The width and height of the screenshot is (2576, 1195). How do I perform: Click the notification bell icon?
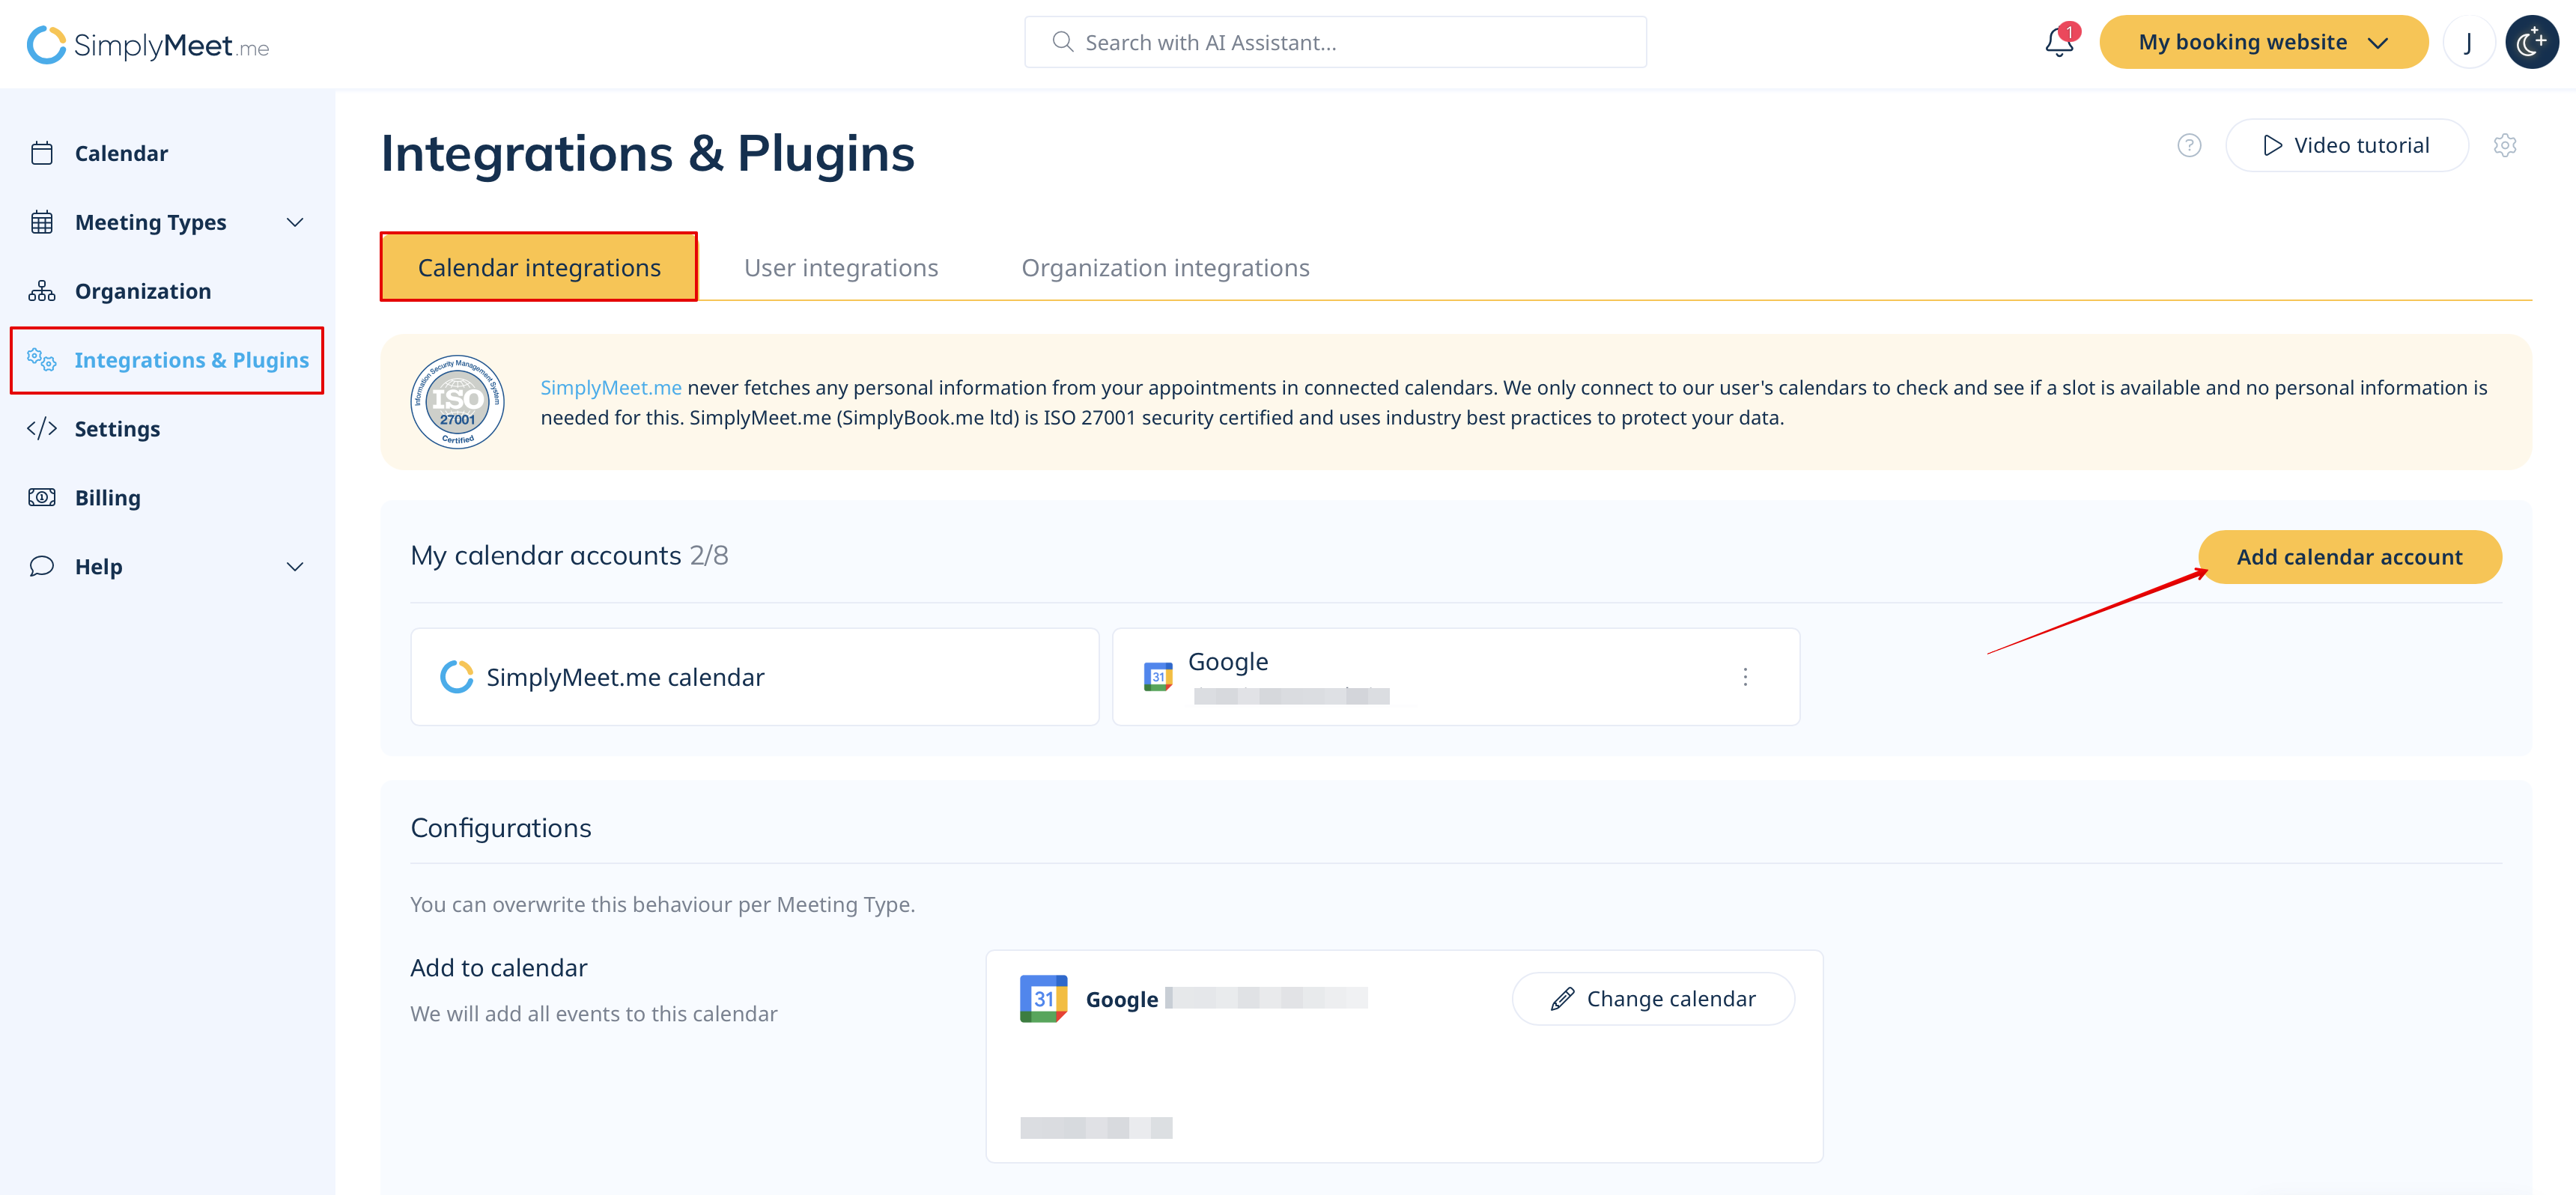pyautogui.click(x=2058, y=43)
